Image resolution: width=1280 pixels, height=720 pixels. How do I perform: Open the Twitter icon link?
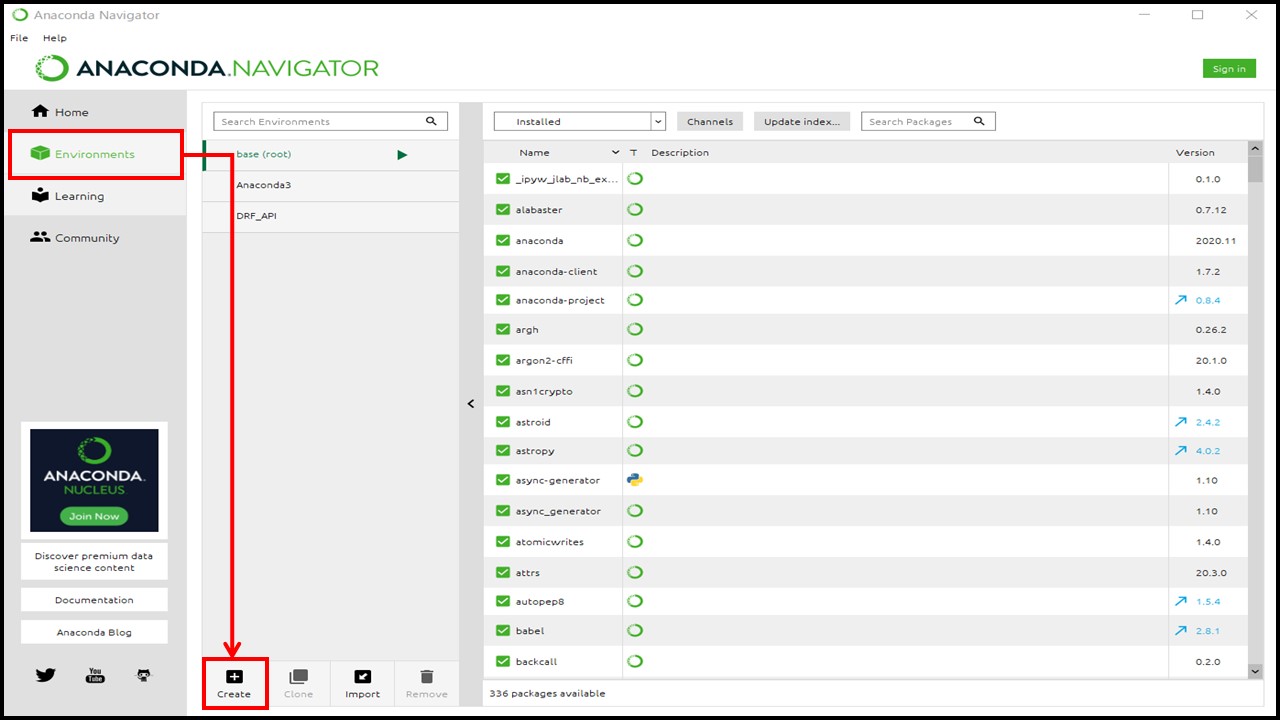pos(46,675)
